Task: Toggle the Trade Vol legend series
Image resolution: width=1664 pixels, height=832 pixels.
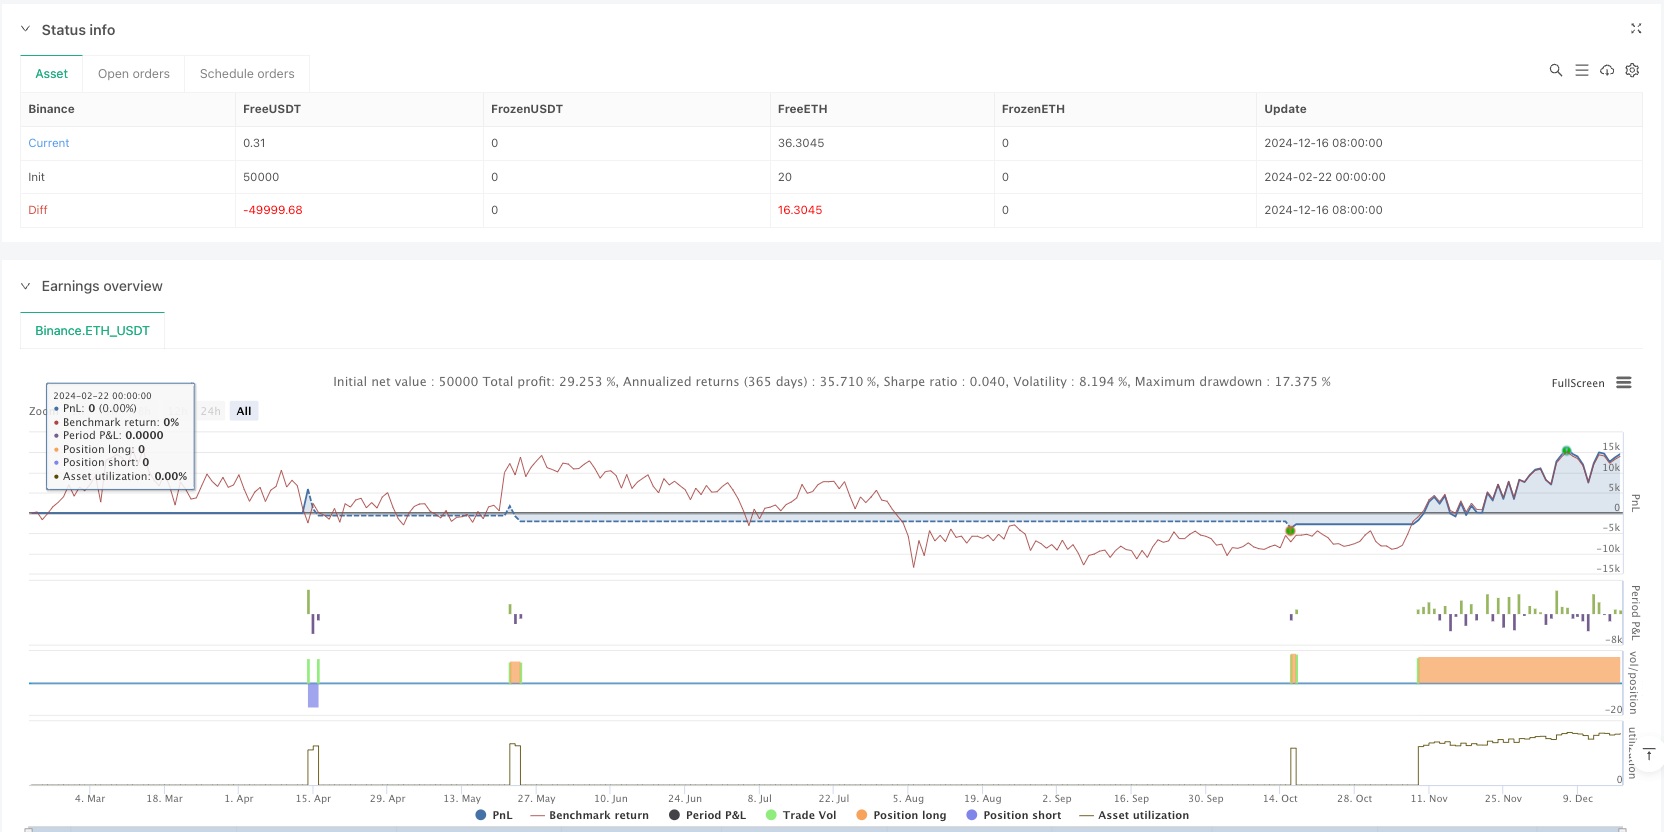Action: [x=801, y=815]
